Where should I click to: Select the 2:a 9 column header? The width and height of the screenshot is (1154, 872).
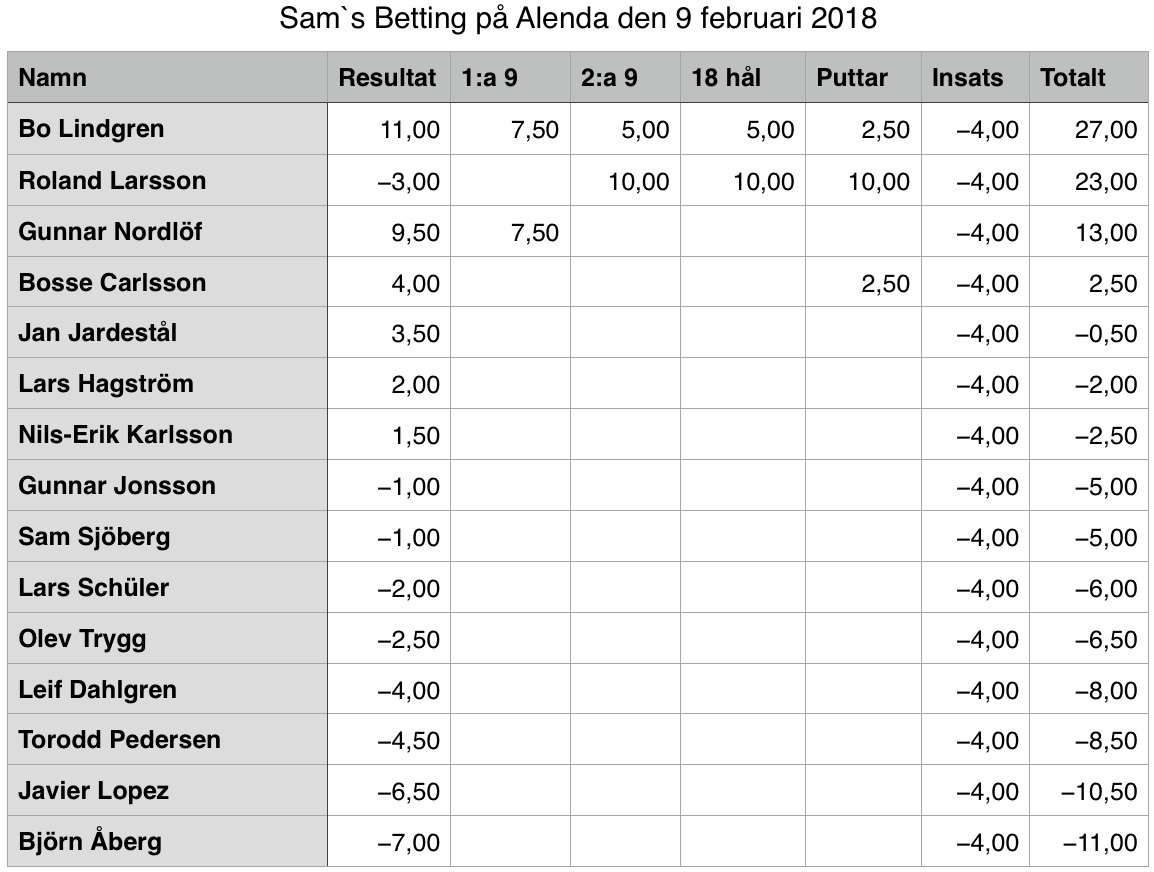[625, 77]
